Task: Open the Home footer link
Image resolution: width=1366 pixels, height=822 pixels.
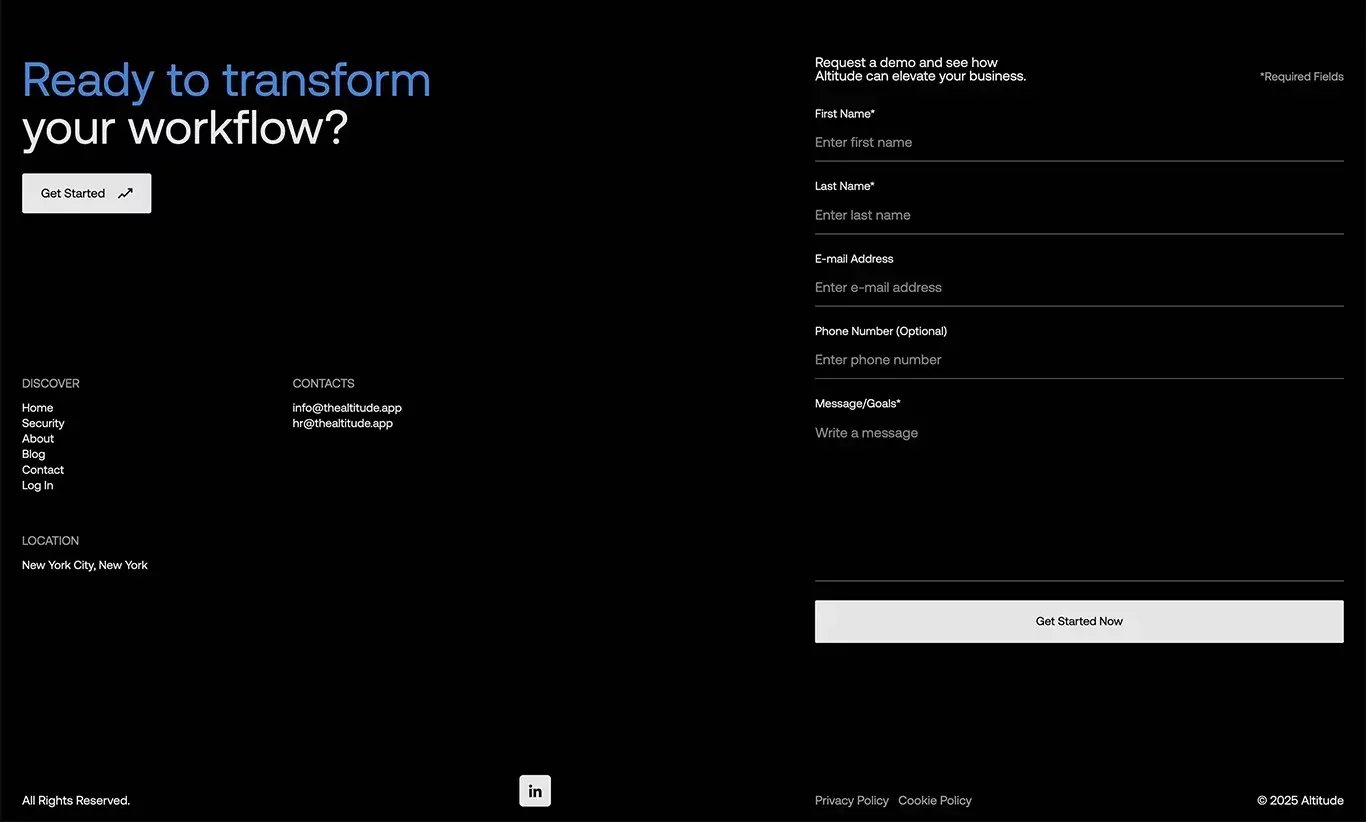Action: point(38,408)
